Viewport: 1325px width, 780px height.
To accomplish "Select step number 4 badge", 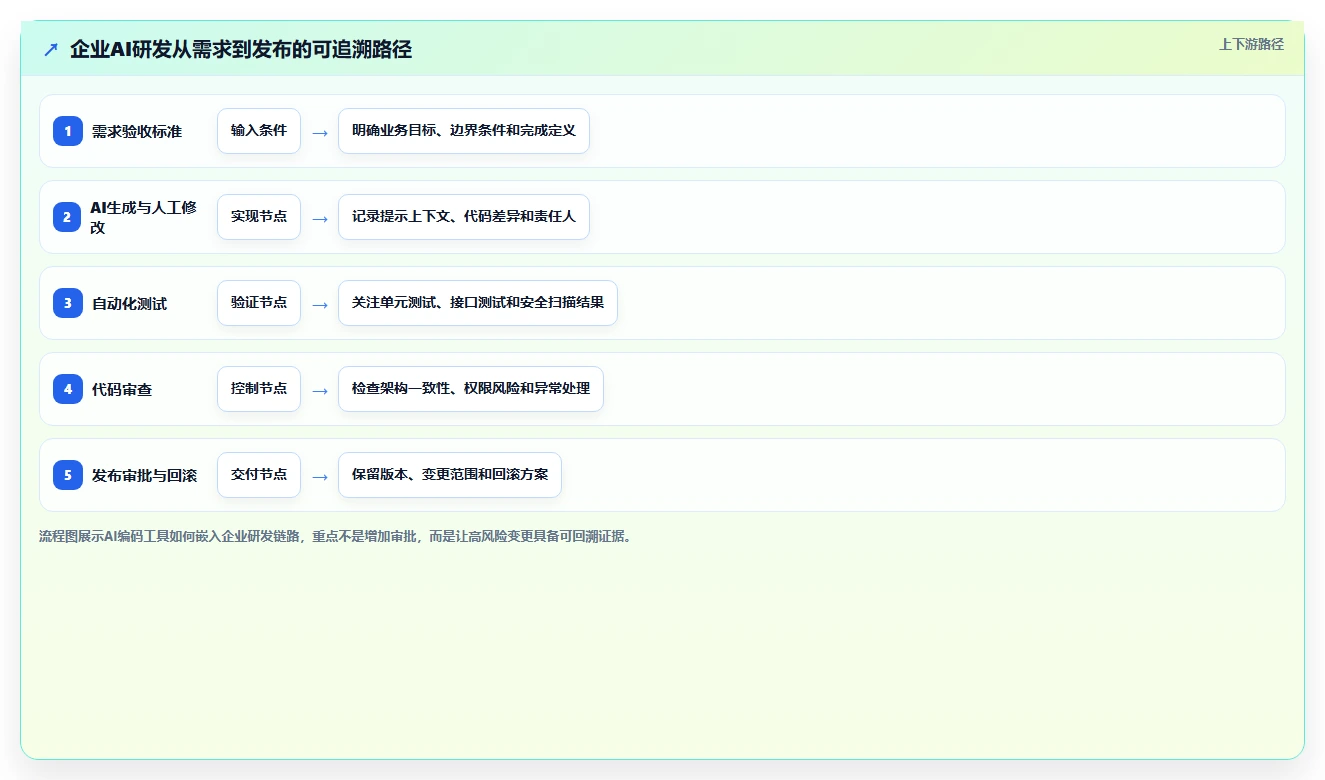I will (x=68, y=389).
